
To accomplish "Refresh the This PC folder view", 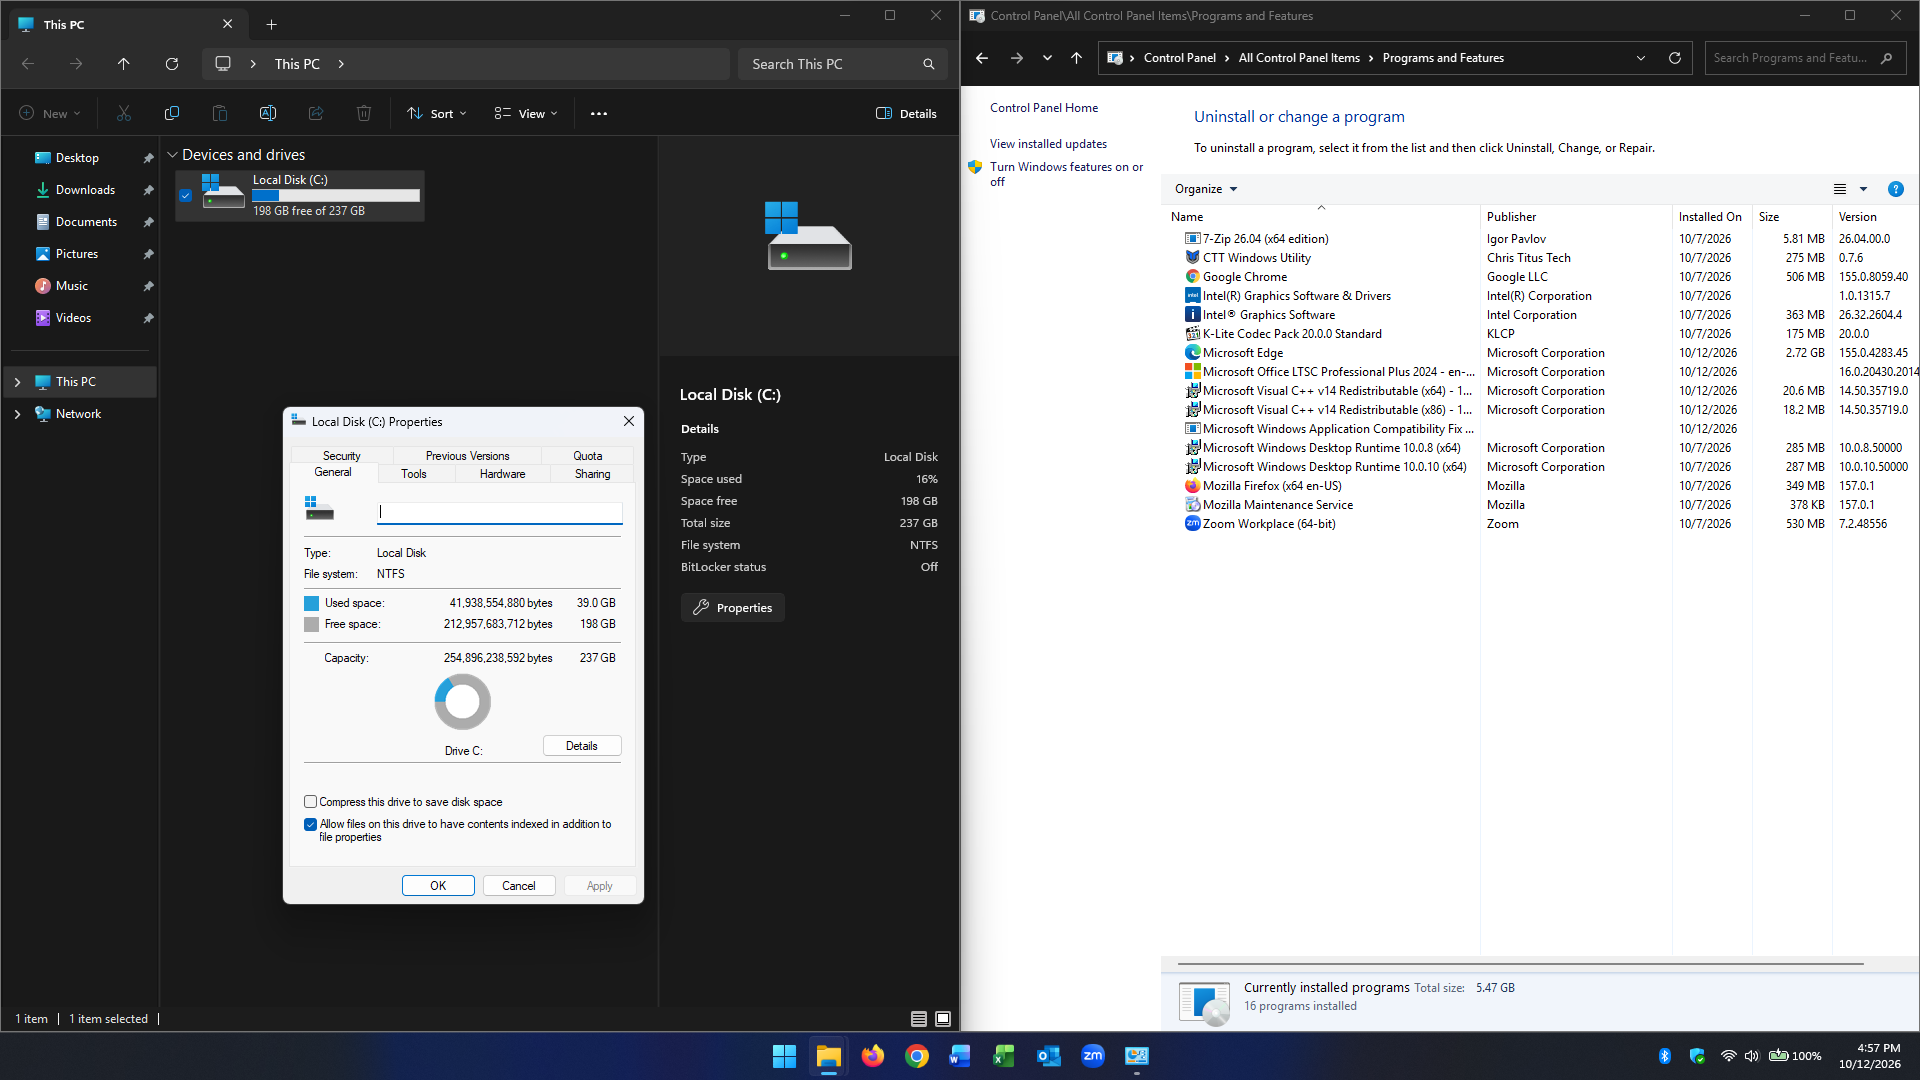I will point(172,64).
